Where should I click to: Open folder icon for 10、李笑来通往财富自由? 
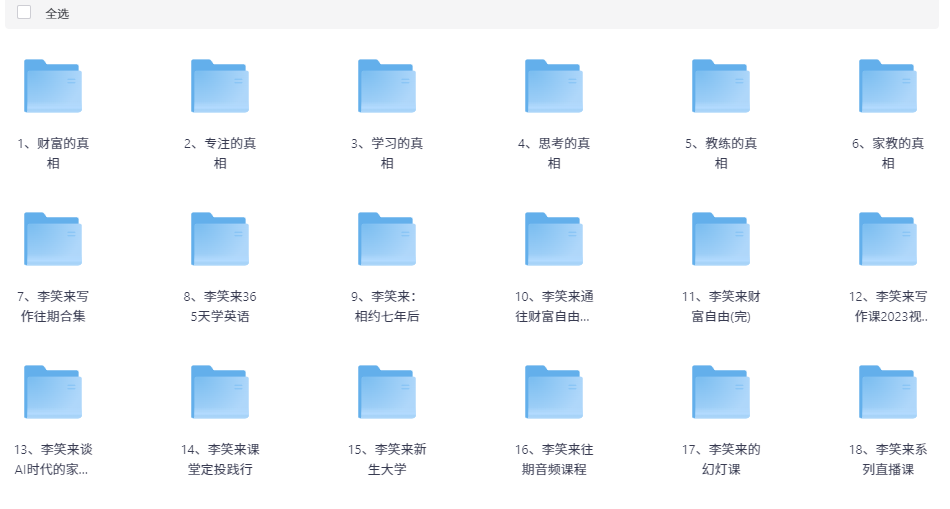click(x=554, y=239)
